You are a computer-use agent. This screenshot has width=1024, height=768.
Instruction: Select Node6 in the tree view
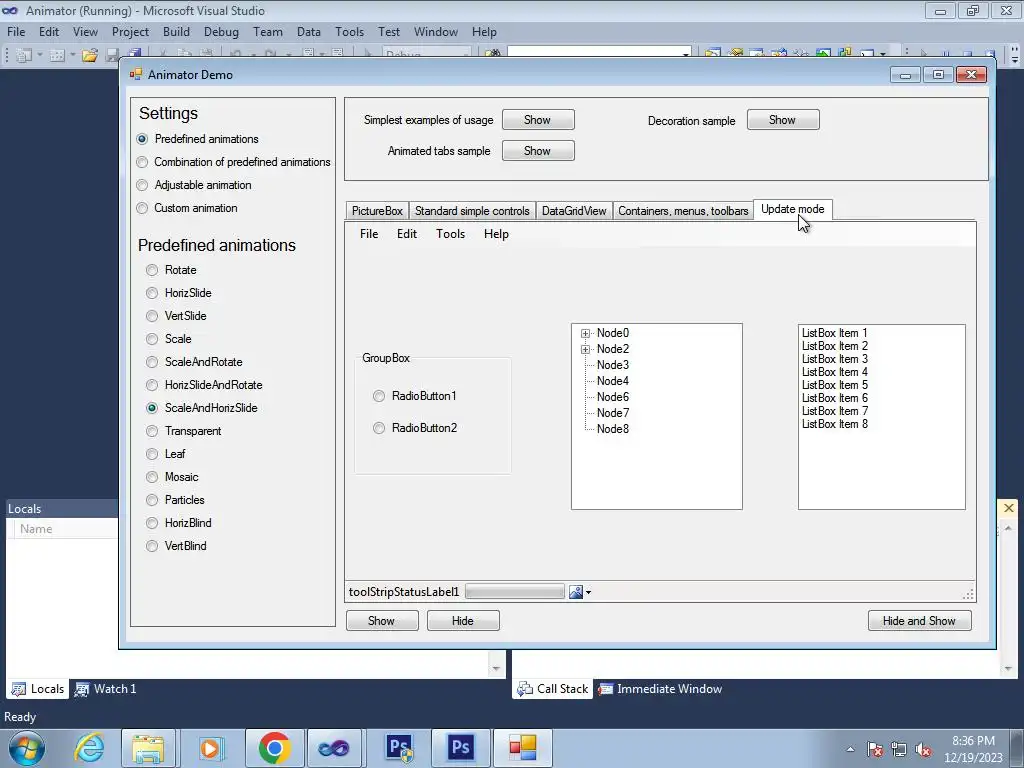613,397
